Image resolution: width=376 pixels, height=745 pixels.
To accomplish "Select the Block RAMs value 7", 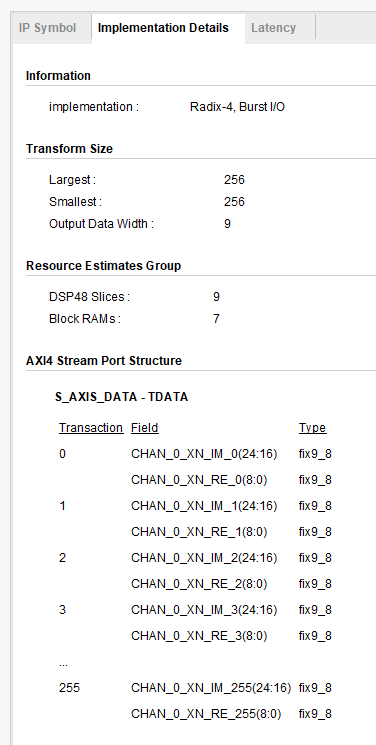I will [216, 319].
